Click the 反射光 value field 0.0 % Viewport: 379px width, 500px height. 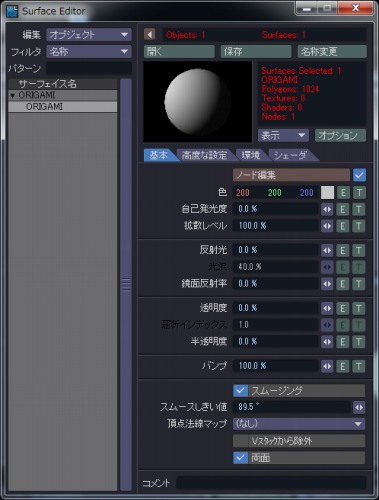[275, 250]
